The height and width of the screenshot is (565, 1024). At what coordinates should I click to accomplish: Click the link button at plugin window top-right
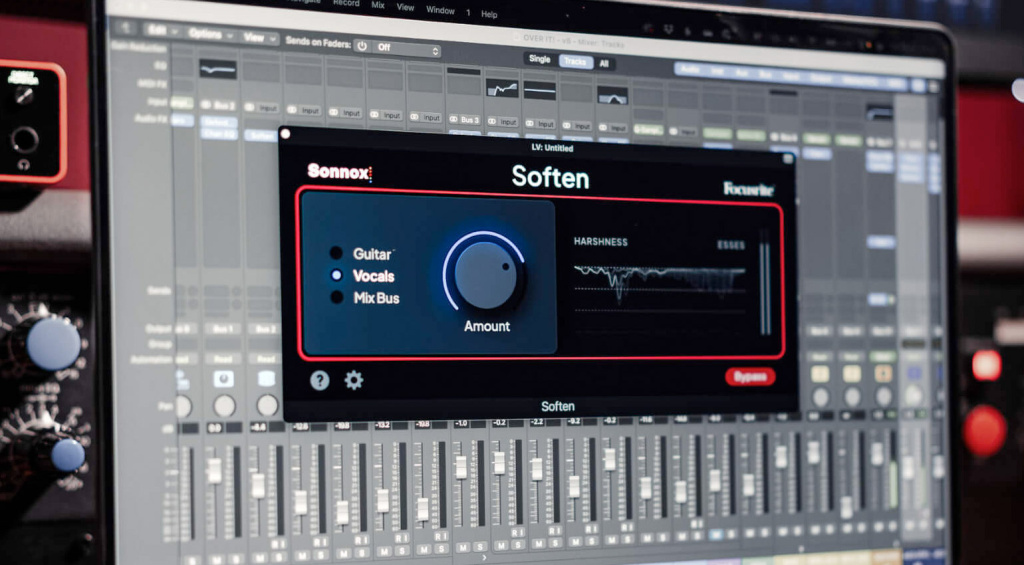pos(788,157)
